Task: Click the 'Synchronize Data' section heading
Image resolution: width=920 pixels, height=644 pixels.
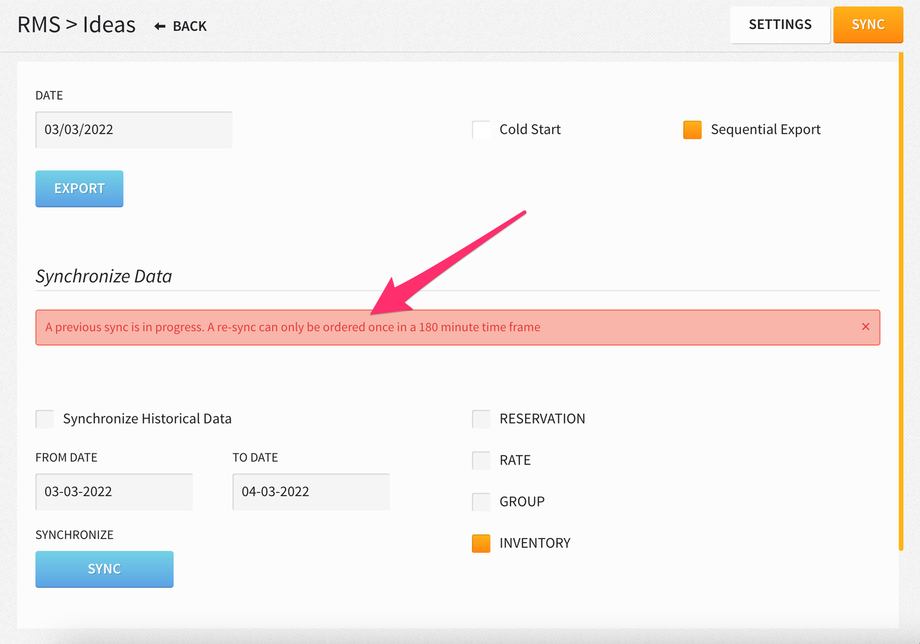Action: pos(104,276)
